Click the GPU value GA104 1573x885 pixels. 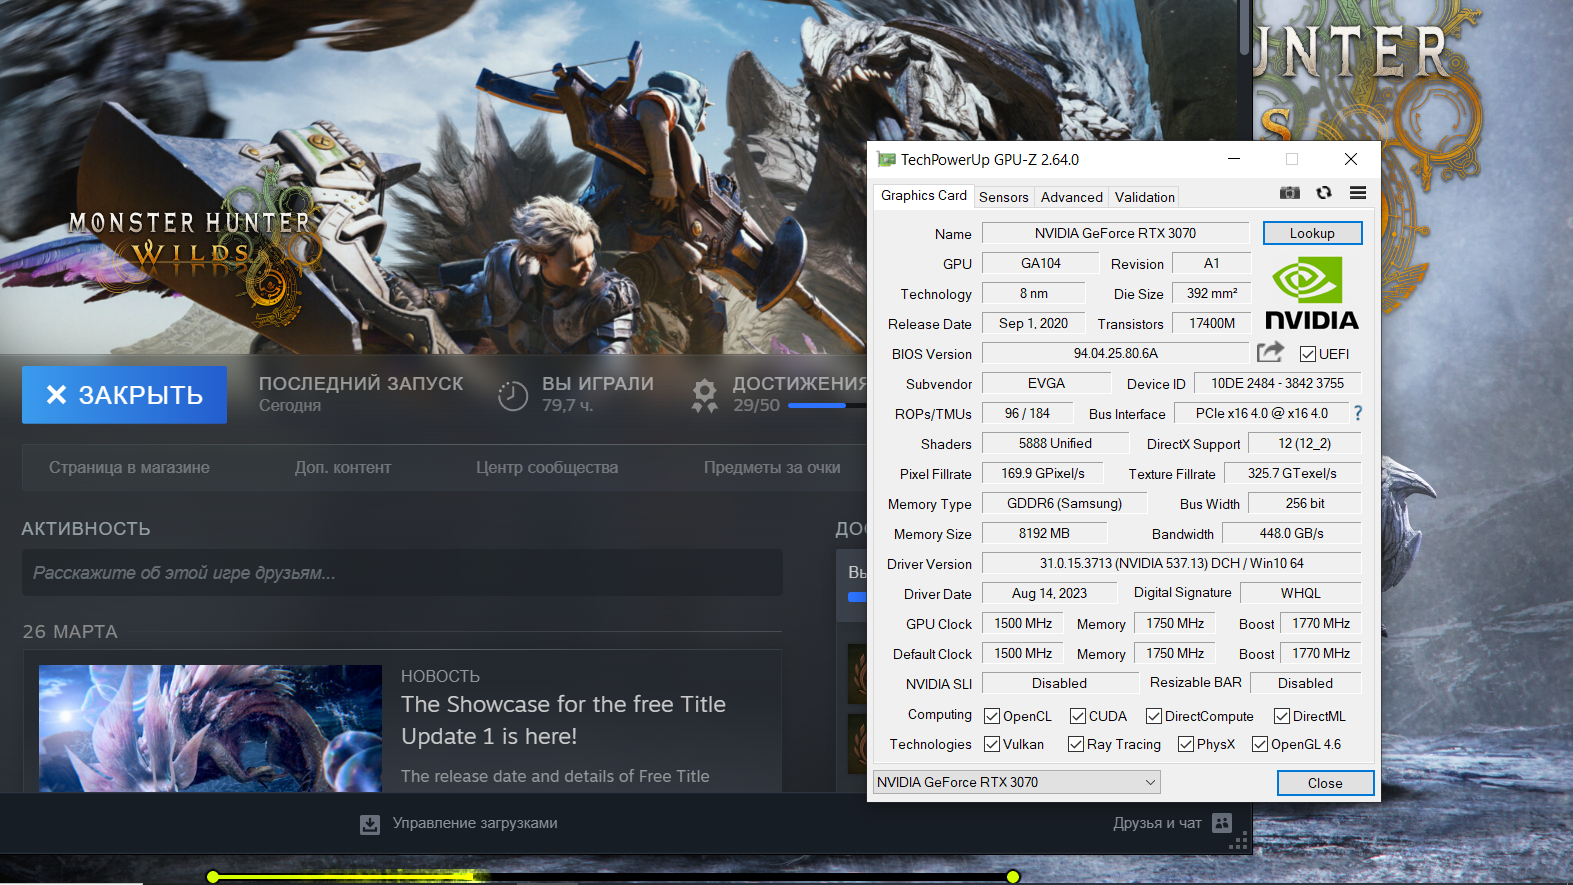[1040, 263]
